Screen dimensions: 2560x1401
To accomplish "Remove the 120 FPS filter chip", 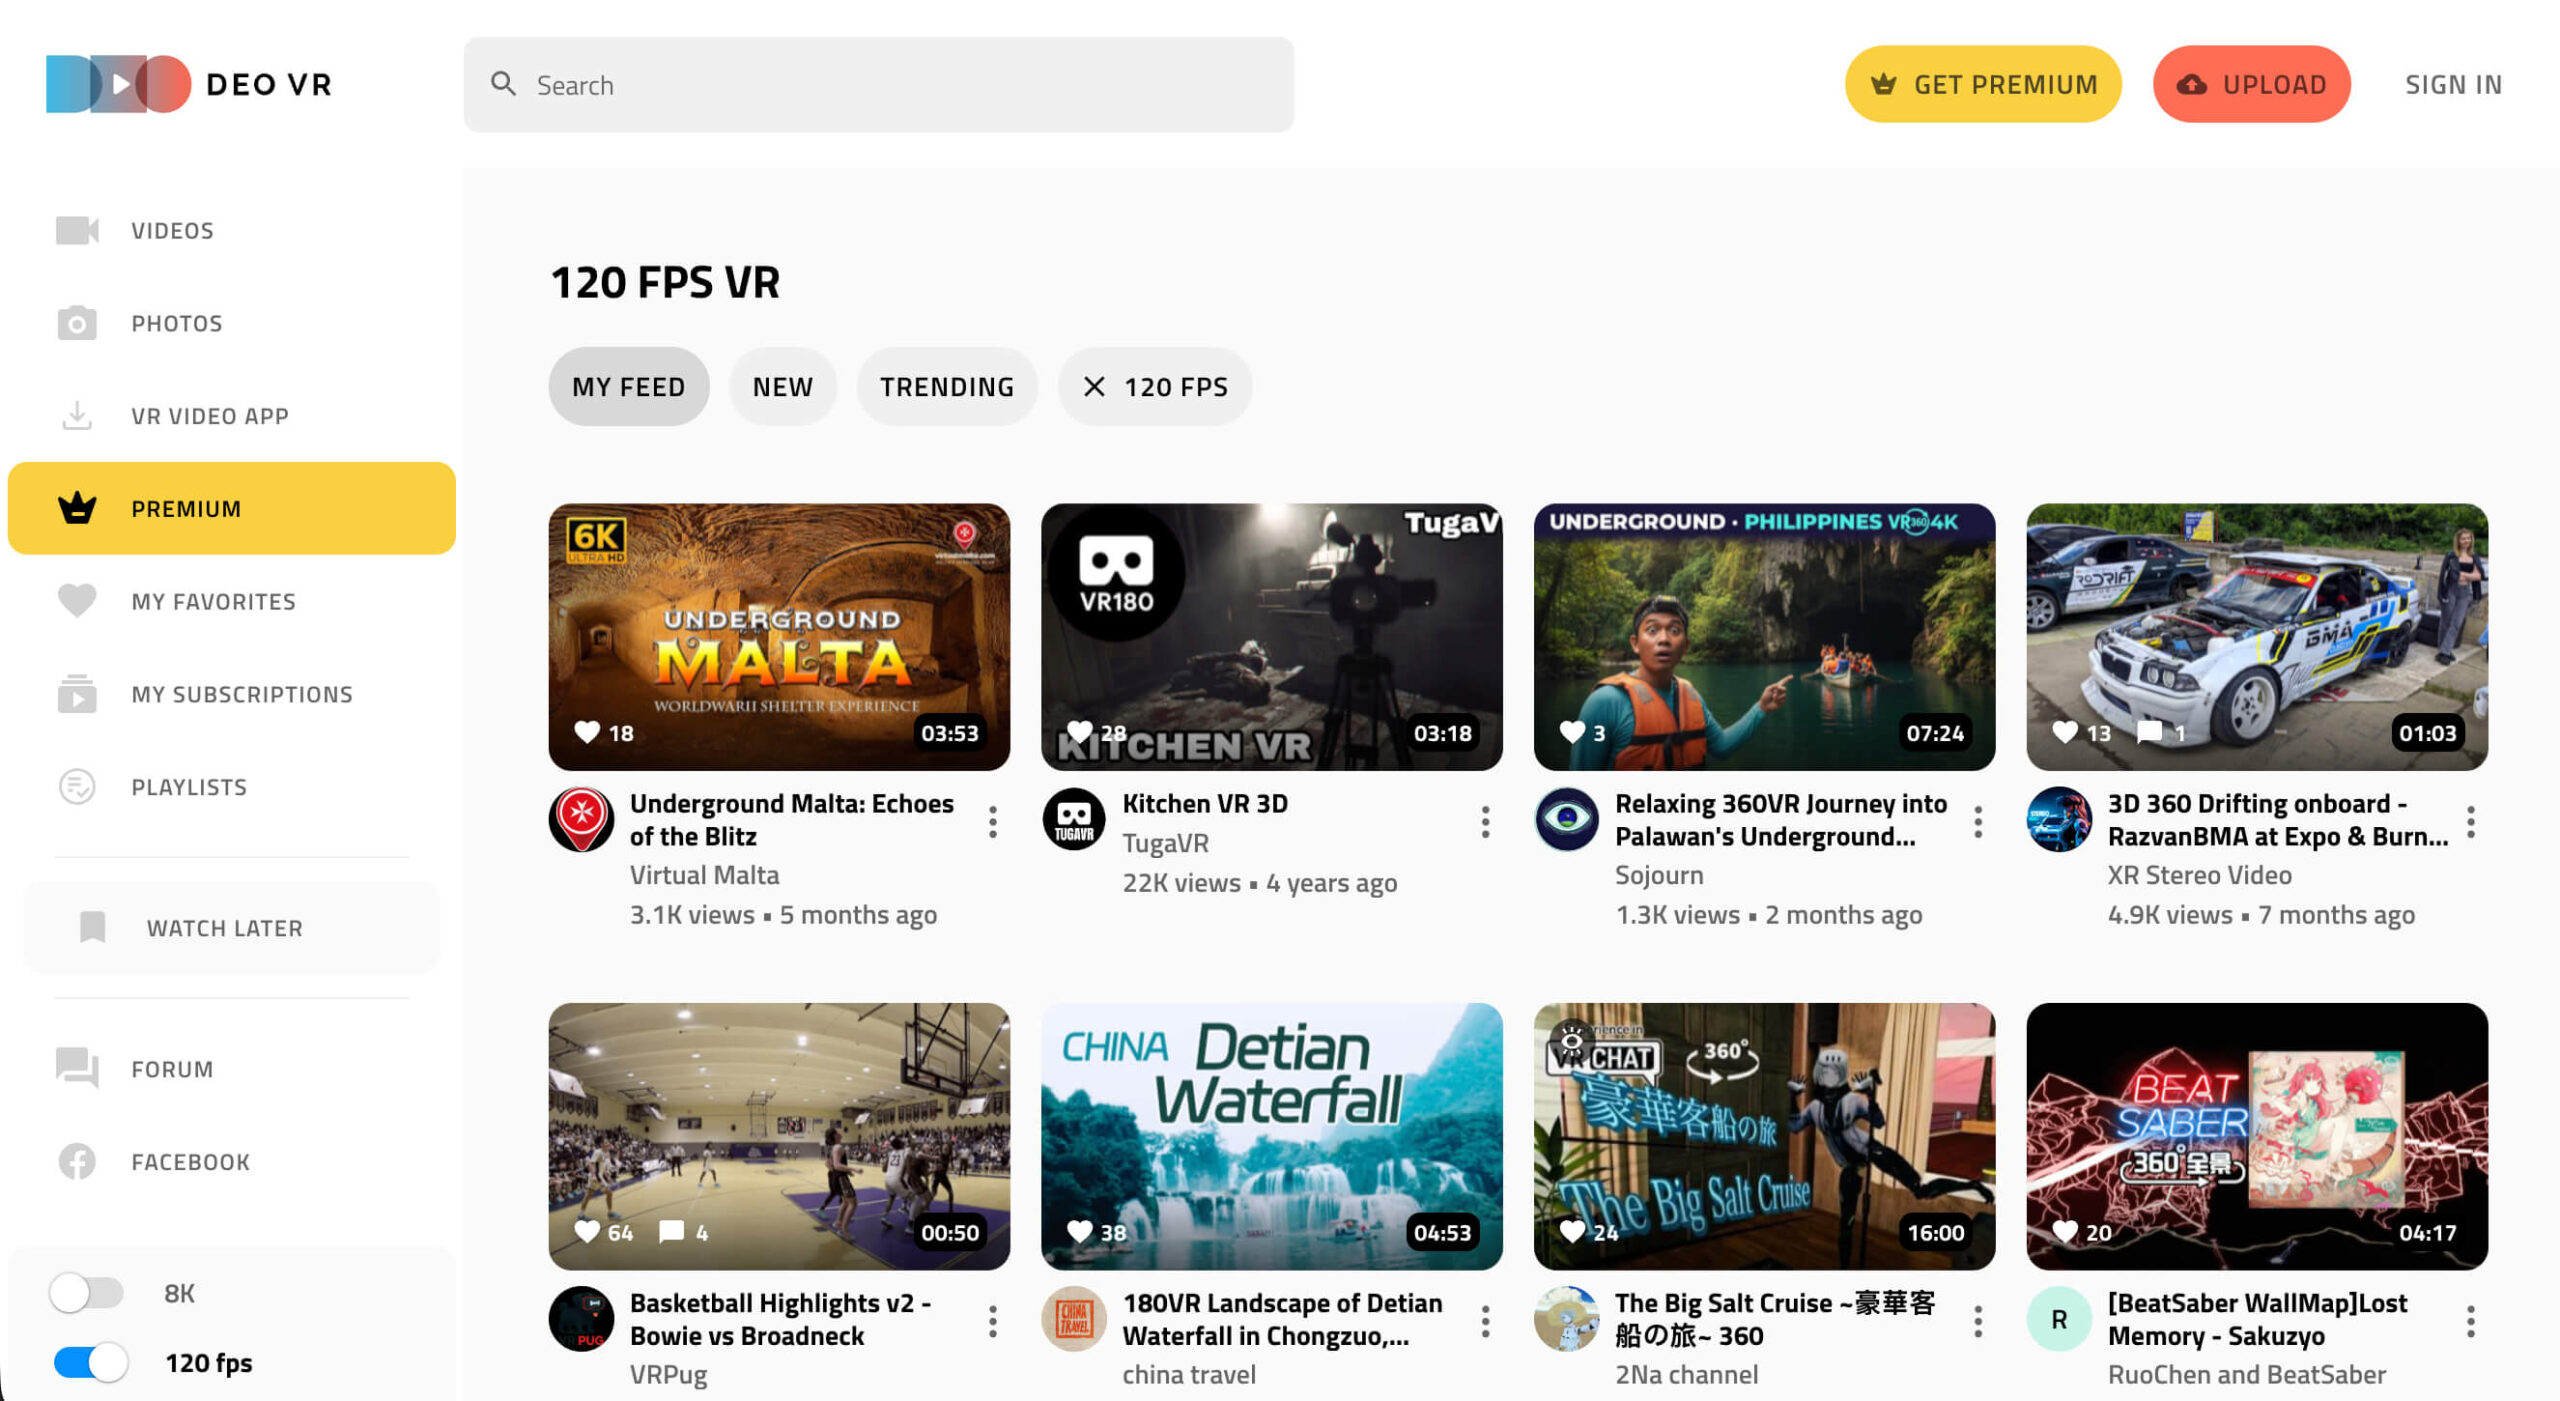I will (1094, 386).
